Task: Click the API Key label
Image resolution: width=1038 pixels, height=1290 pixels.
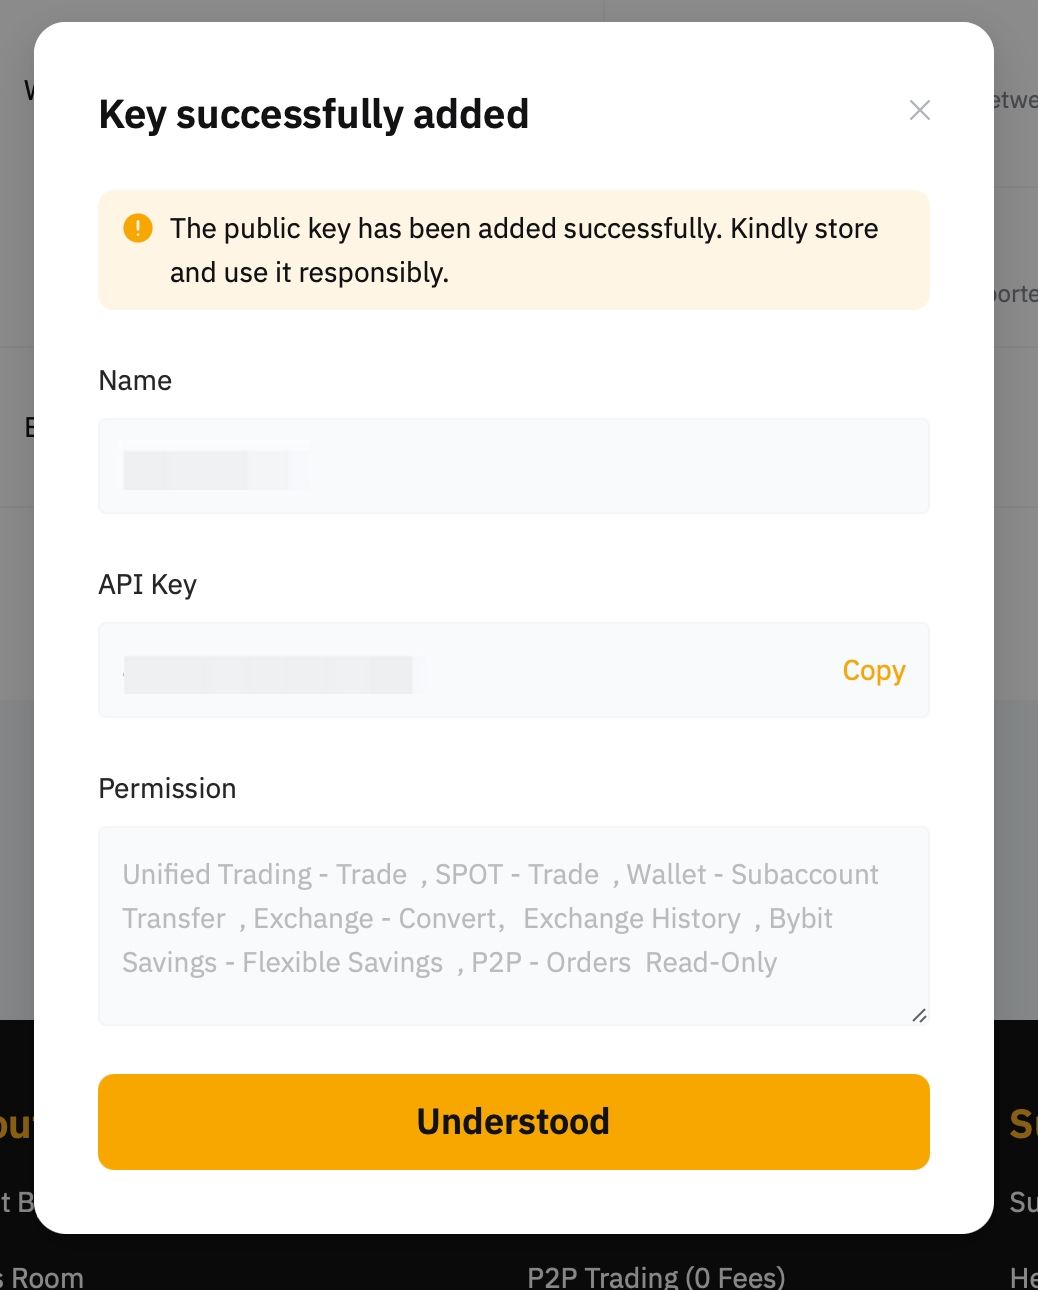Action: tap(147, 584)
